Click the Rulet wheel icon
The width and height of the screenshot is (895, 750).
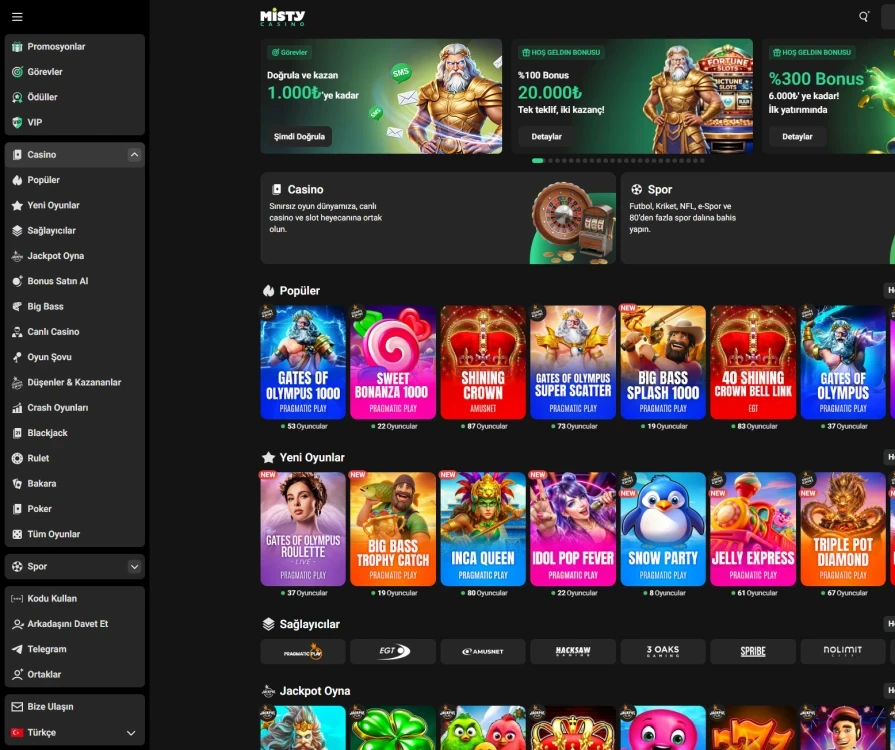(17, 458)
